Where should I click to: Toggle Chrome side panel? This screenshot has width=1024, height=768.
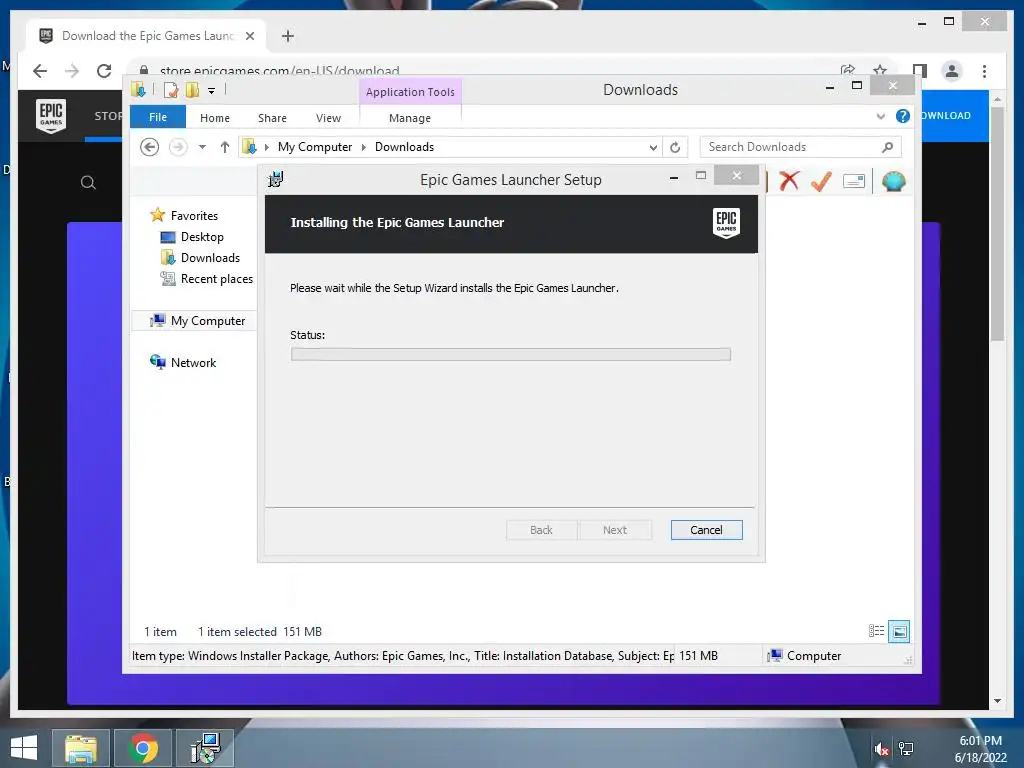point(920,71)
